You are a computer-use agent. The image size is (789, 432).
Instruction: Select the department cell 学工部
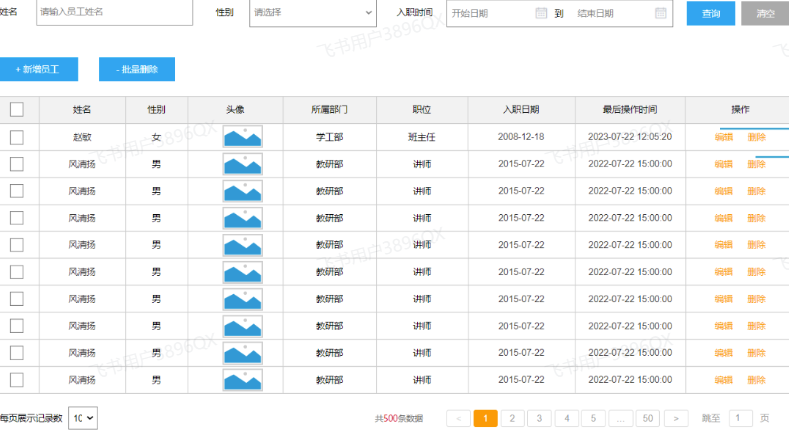pyautogui.click(x=329, y=137)
